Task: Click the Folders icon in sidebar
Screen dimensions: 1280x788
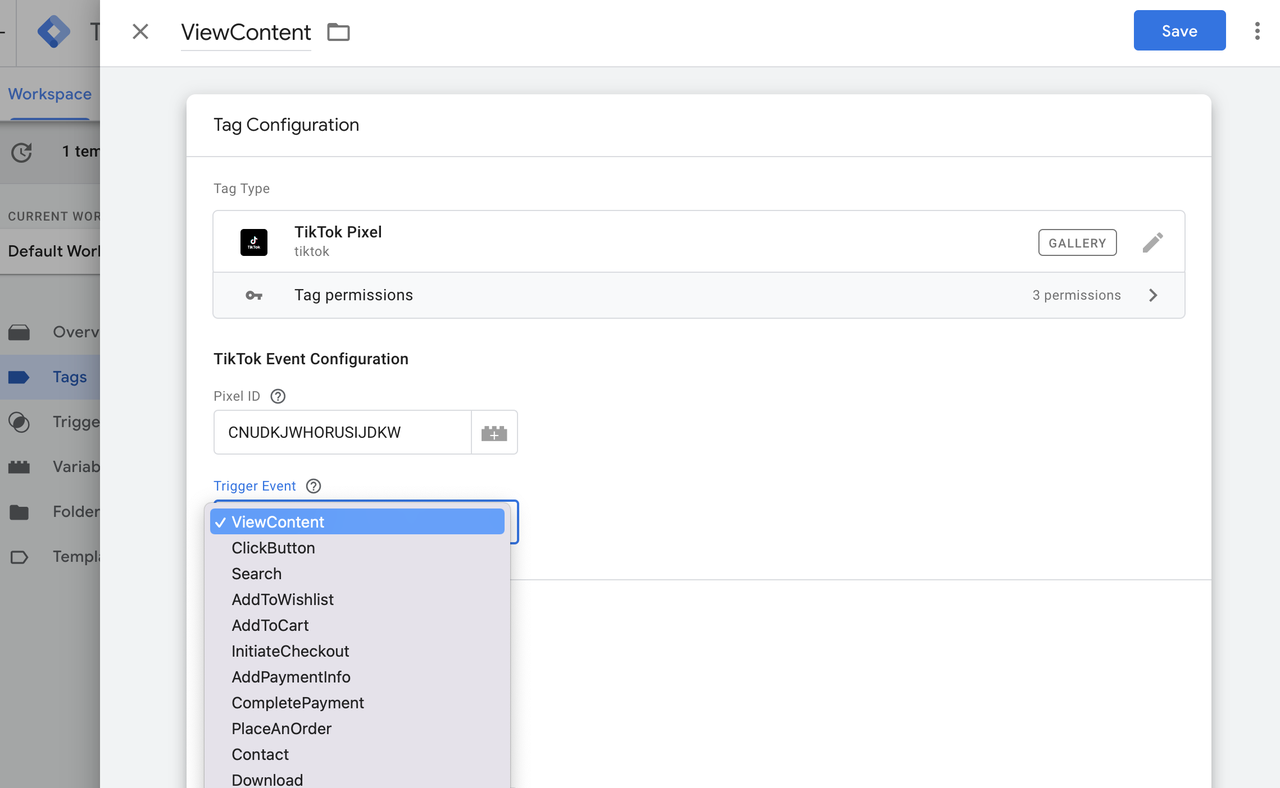Action: [x=19, y=512]
